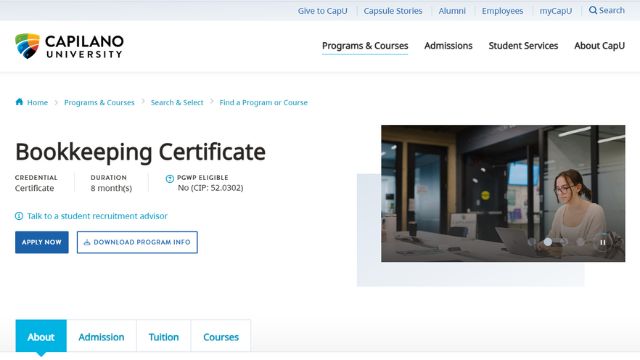Click the '8 month(s)' duration value
This screenshot has width=640, height=360.
pos(111,188)
